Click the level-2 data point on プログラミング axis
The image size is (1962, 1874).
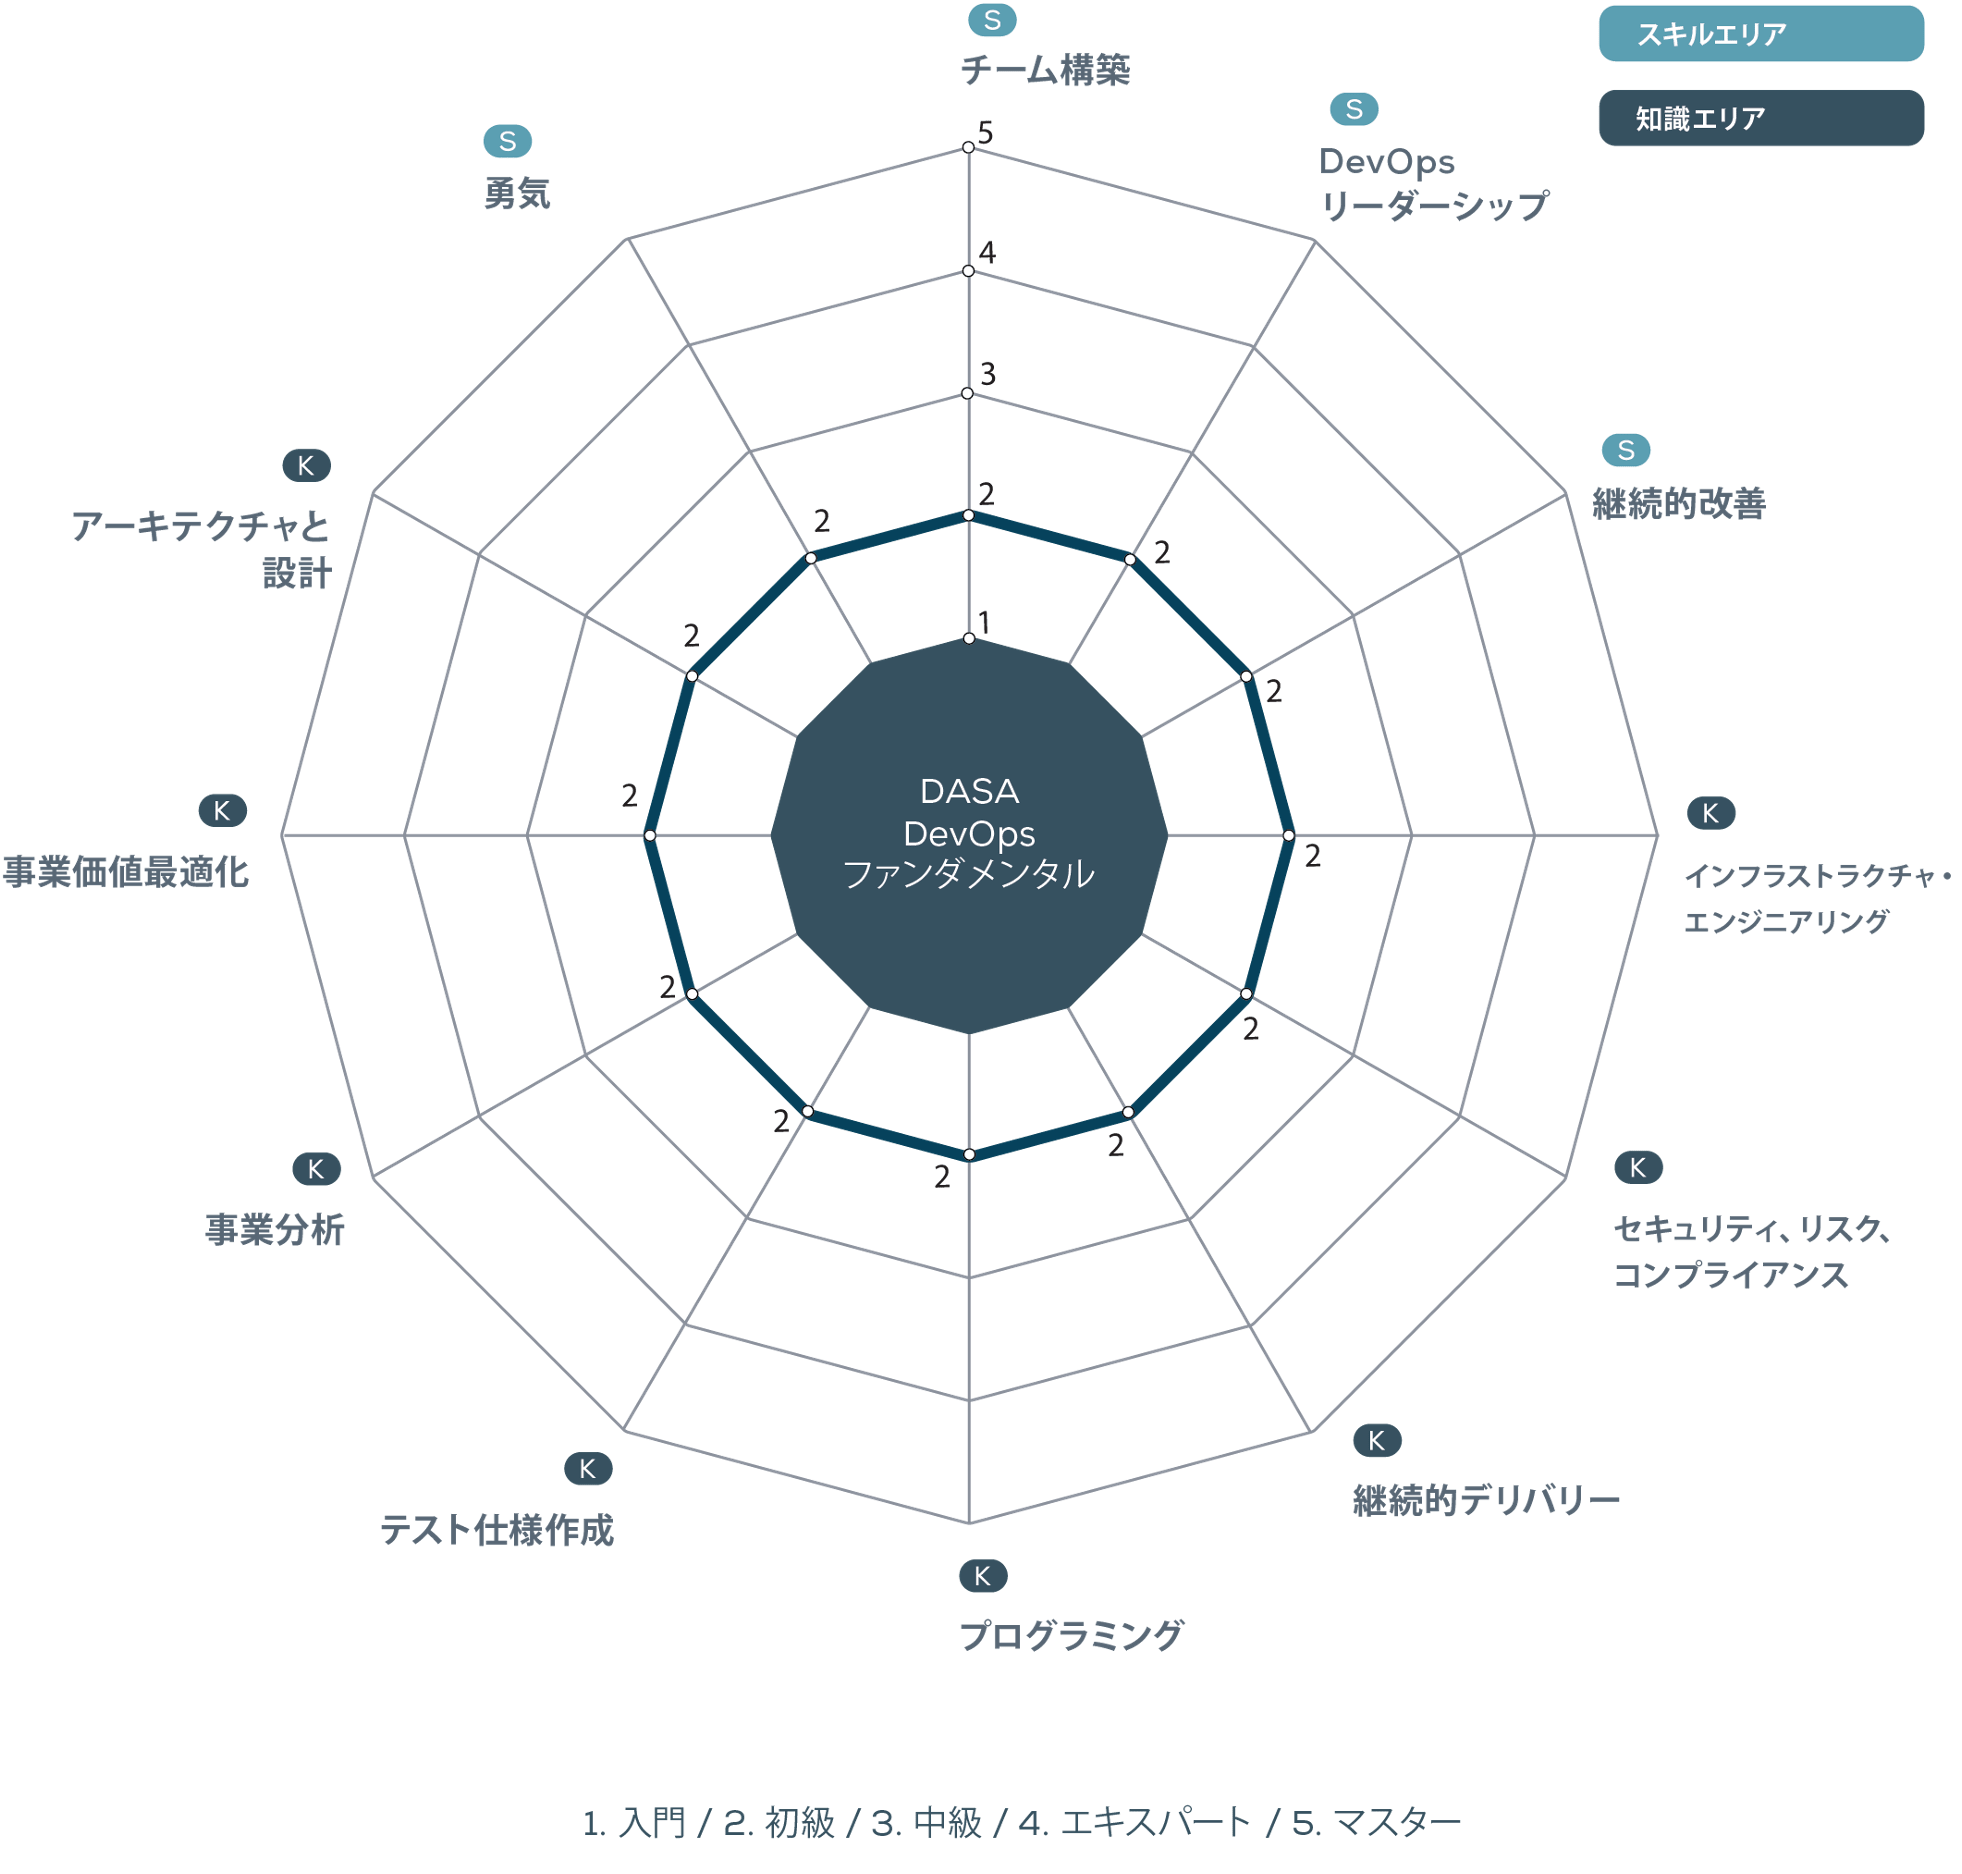click(968, 1154)
